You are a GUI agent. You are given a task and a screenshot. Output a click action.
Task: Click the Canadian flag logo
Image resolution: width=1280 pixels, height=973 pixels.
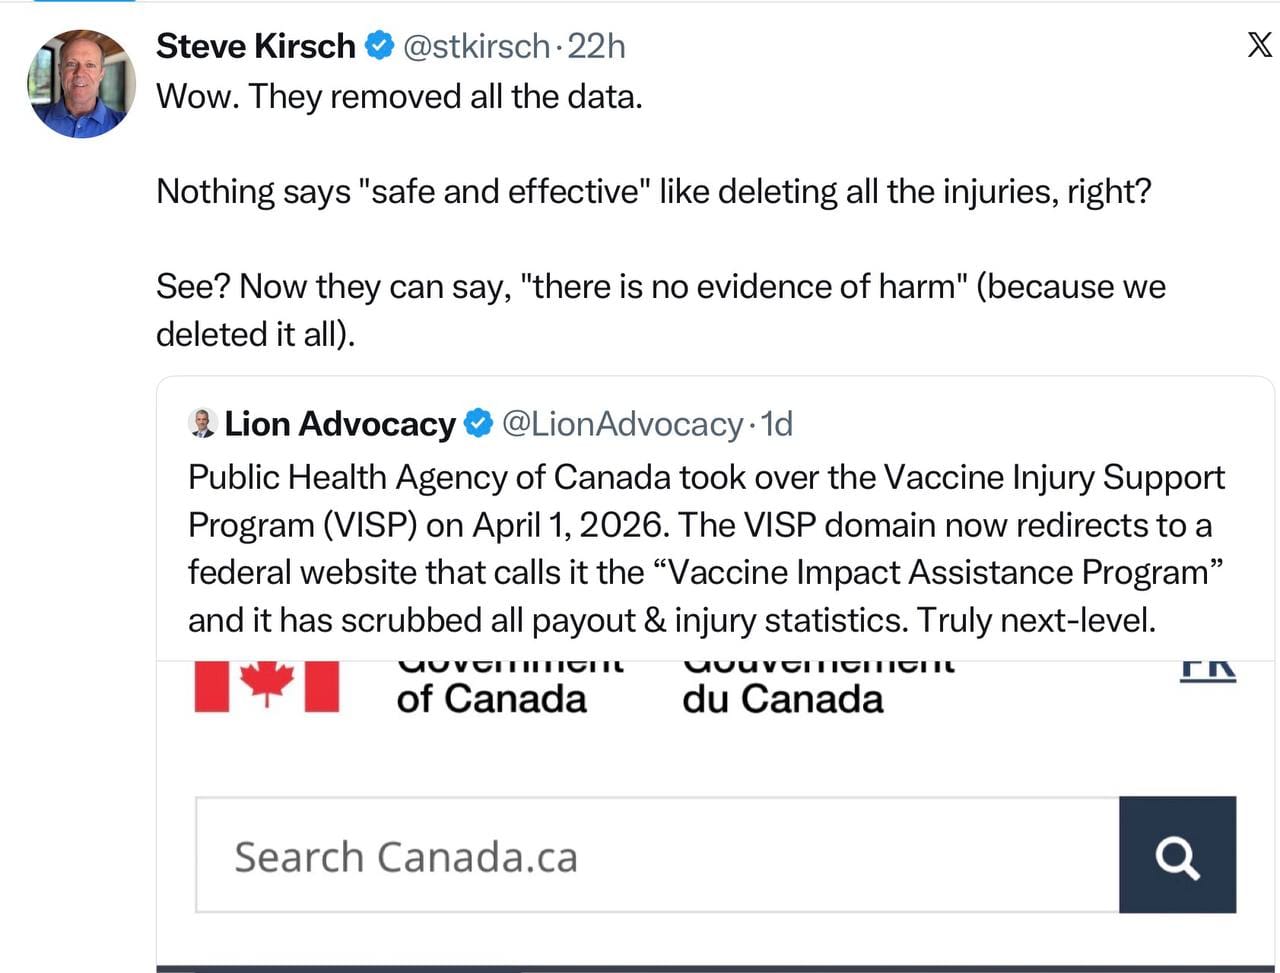tap(266, 686)
